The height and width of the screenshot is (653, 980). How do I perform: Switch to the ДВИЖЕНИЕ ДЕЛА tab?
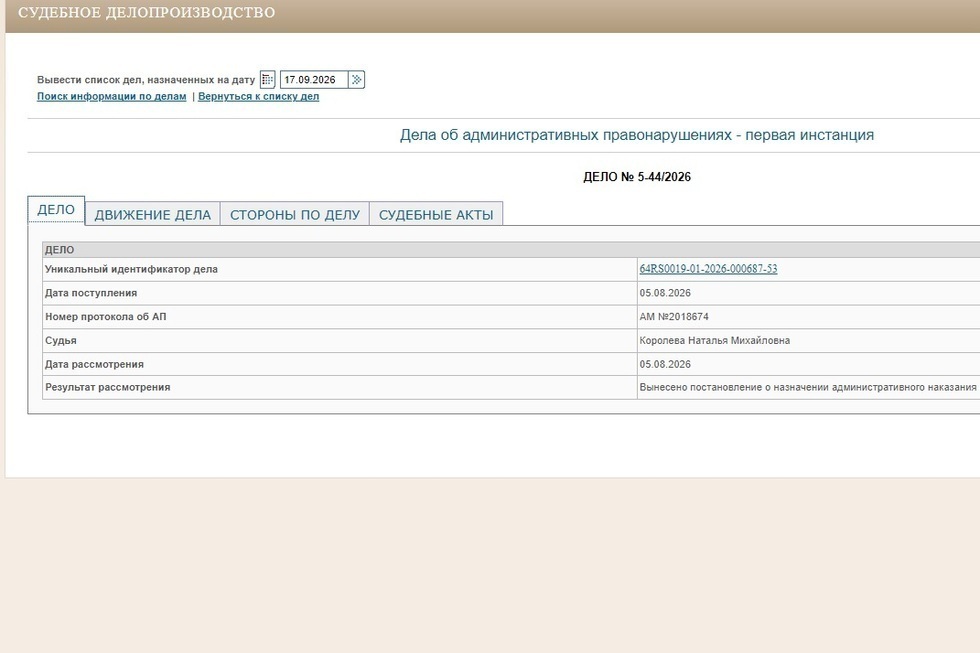pos(152,214)
